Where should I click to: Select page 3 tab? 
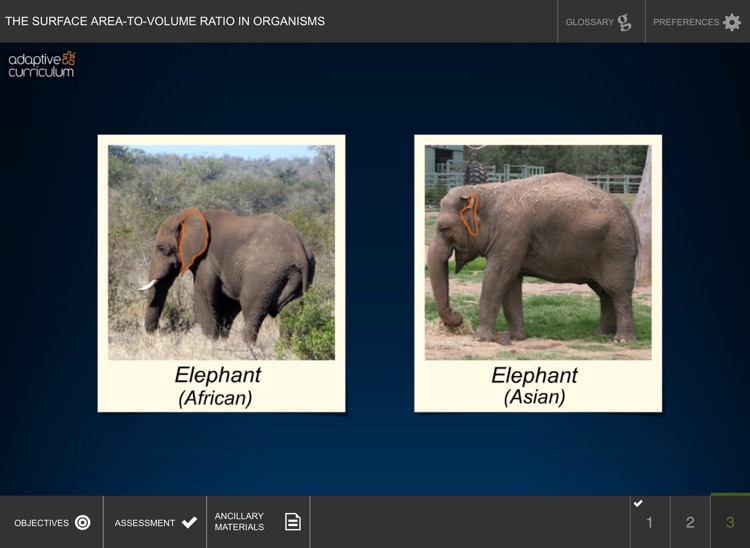tap(730, 522)
